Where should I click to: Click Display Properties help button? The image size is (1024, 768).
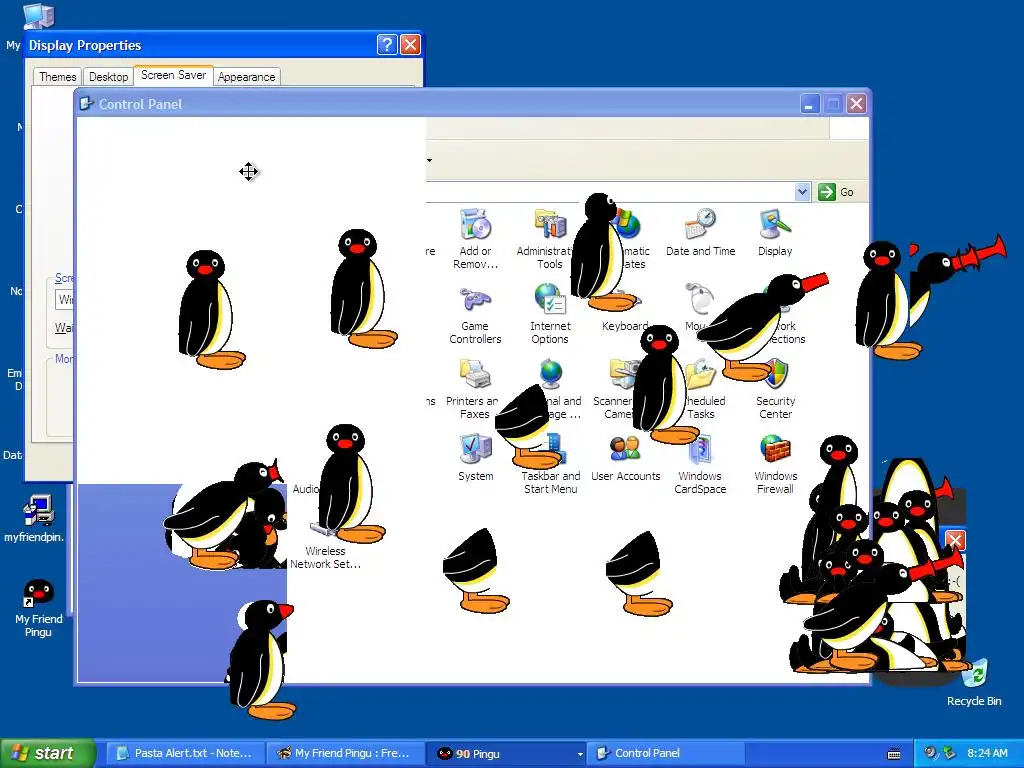point(387,44)
